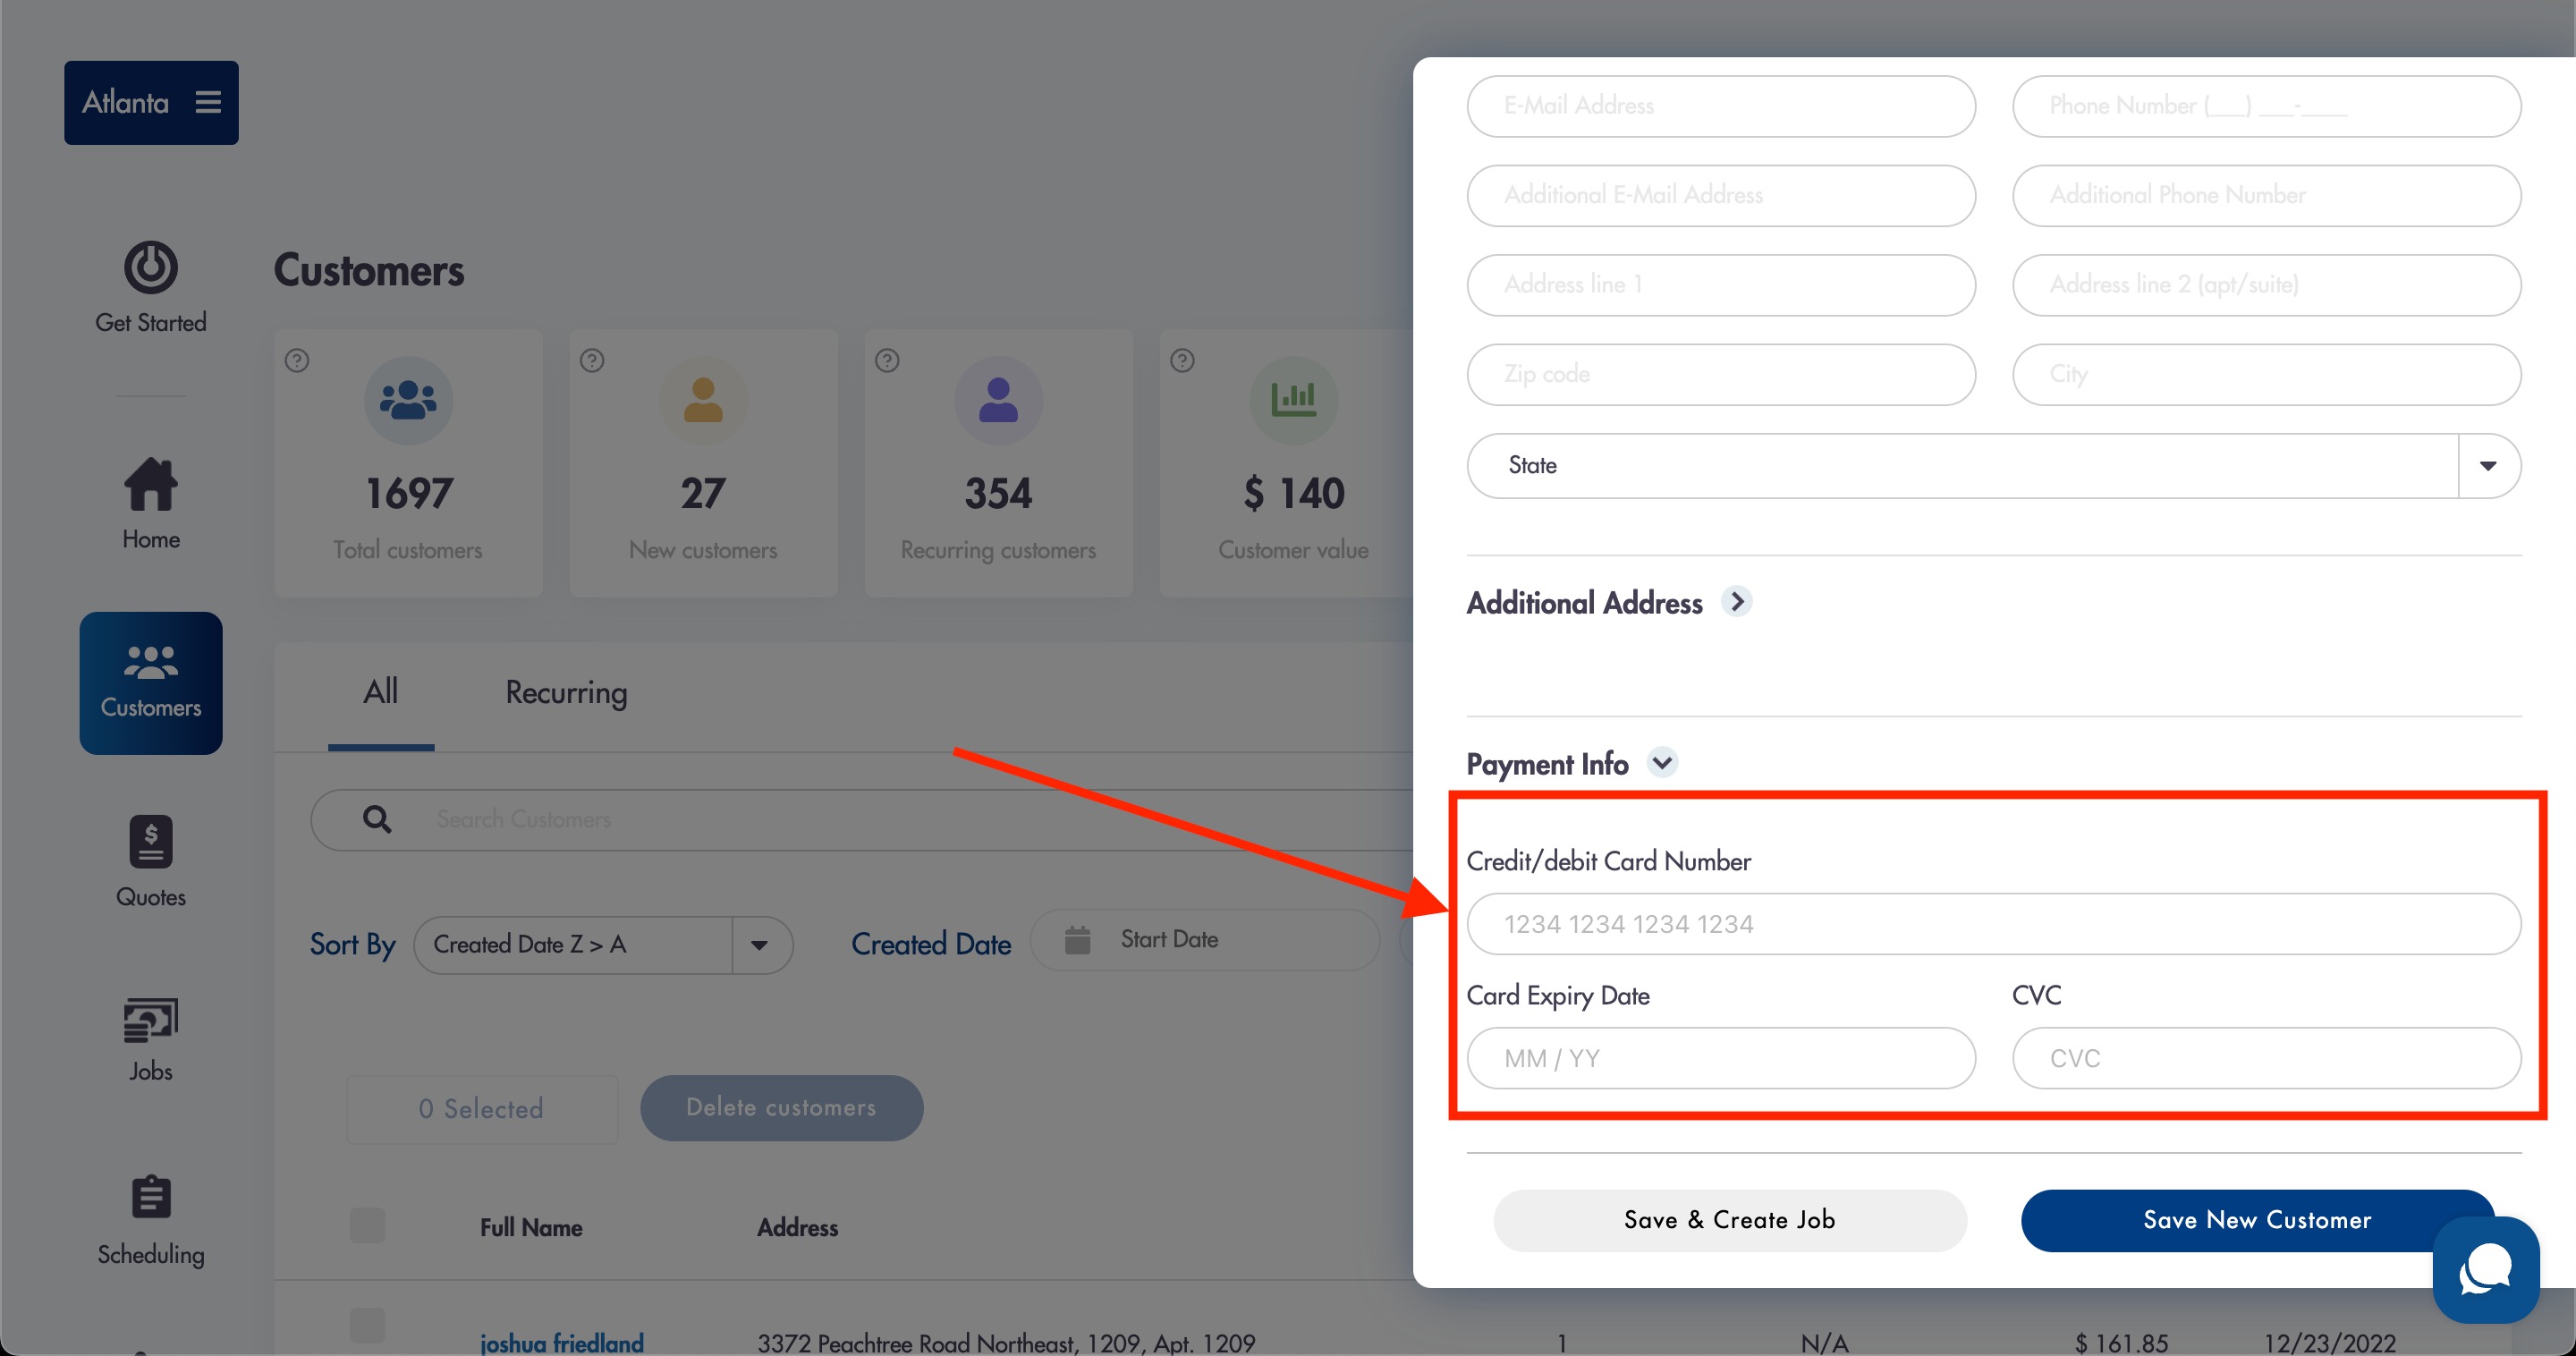The height and width of the screenshot is (1356, 2576).
Task: Open the Jobs sidebar icon
Action: click(151, 1020)
